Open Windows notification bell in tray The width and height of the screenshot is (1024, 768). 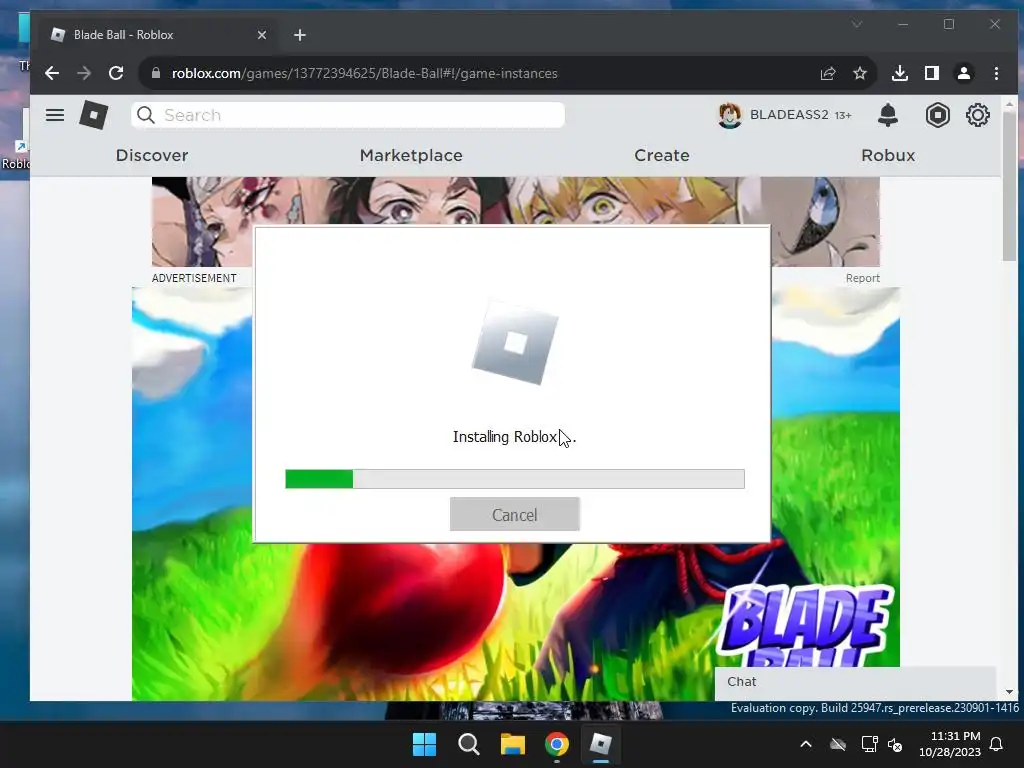coord(997,744)
